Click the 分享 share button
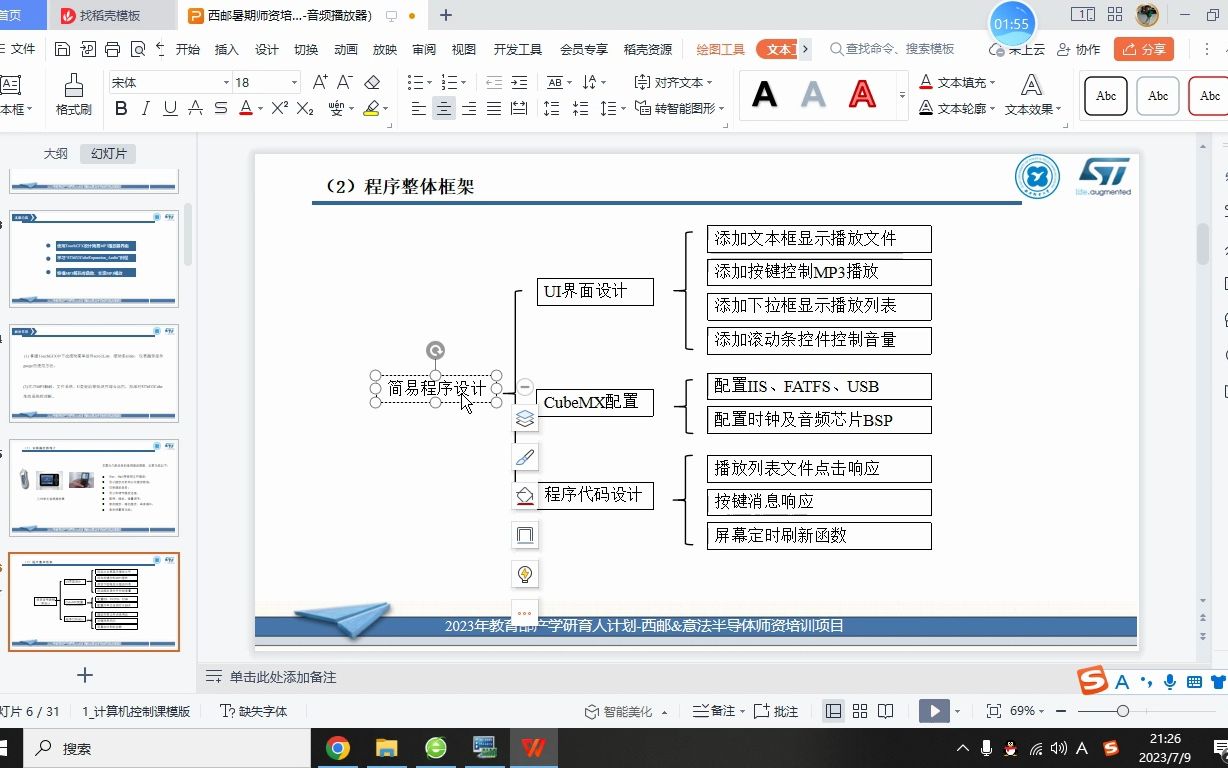This screenshot has height=768, width=1228. (1143, 48)
